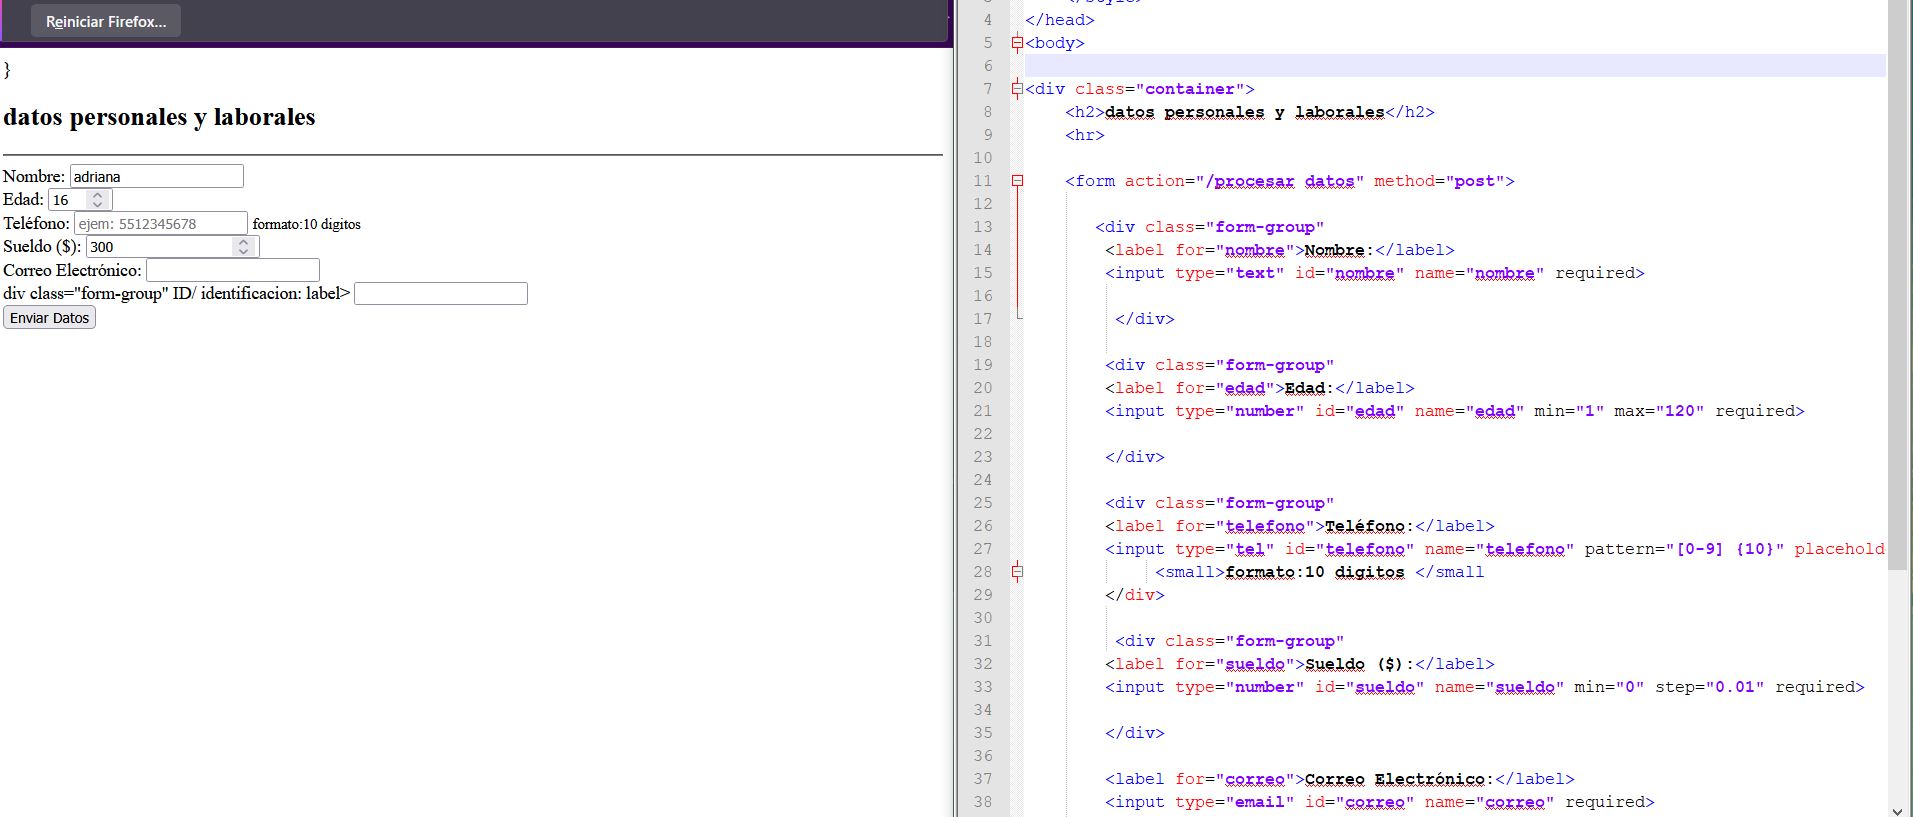Click line number 6 in the gutter

click(x=987, y=66)
